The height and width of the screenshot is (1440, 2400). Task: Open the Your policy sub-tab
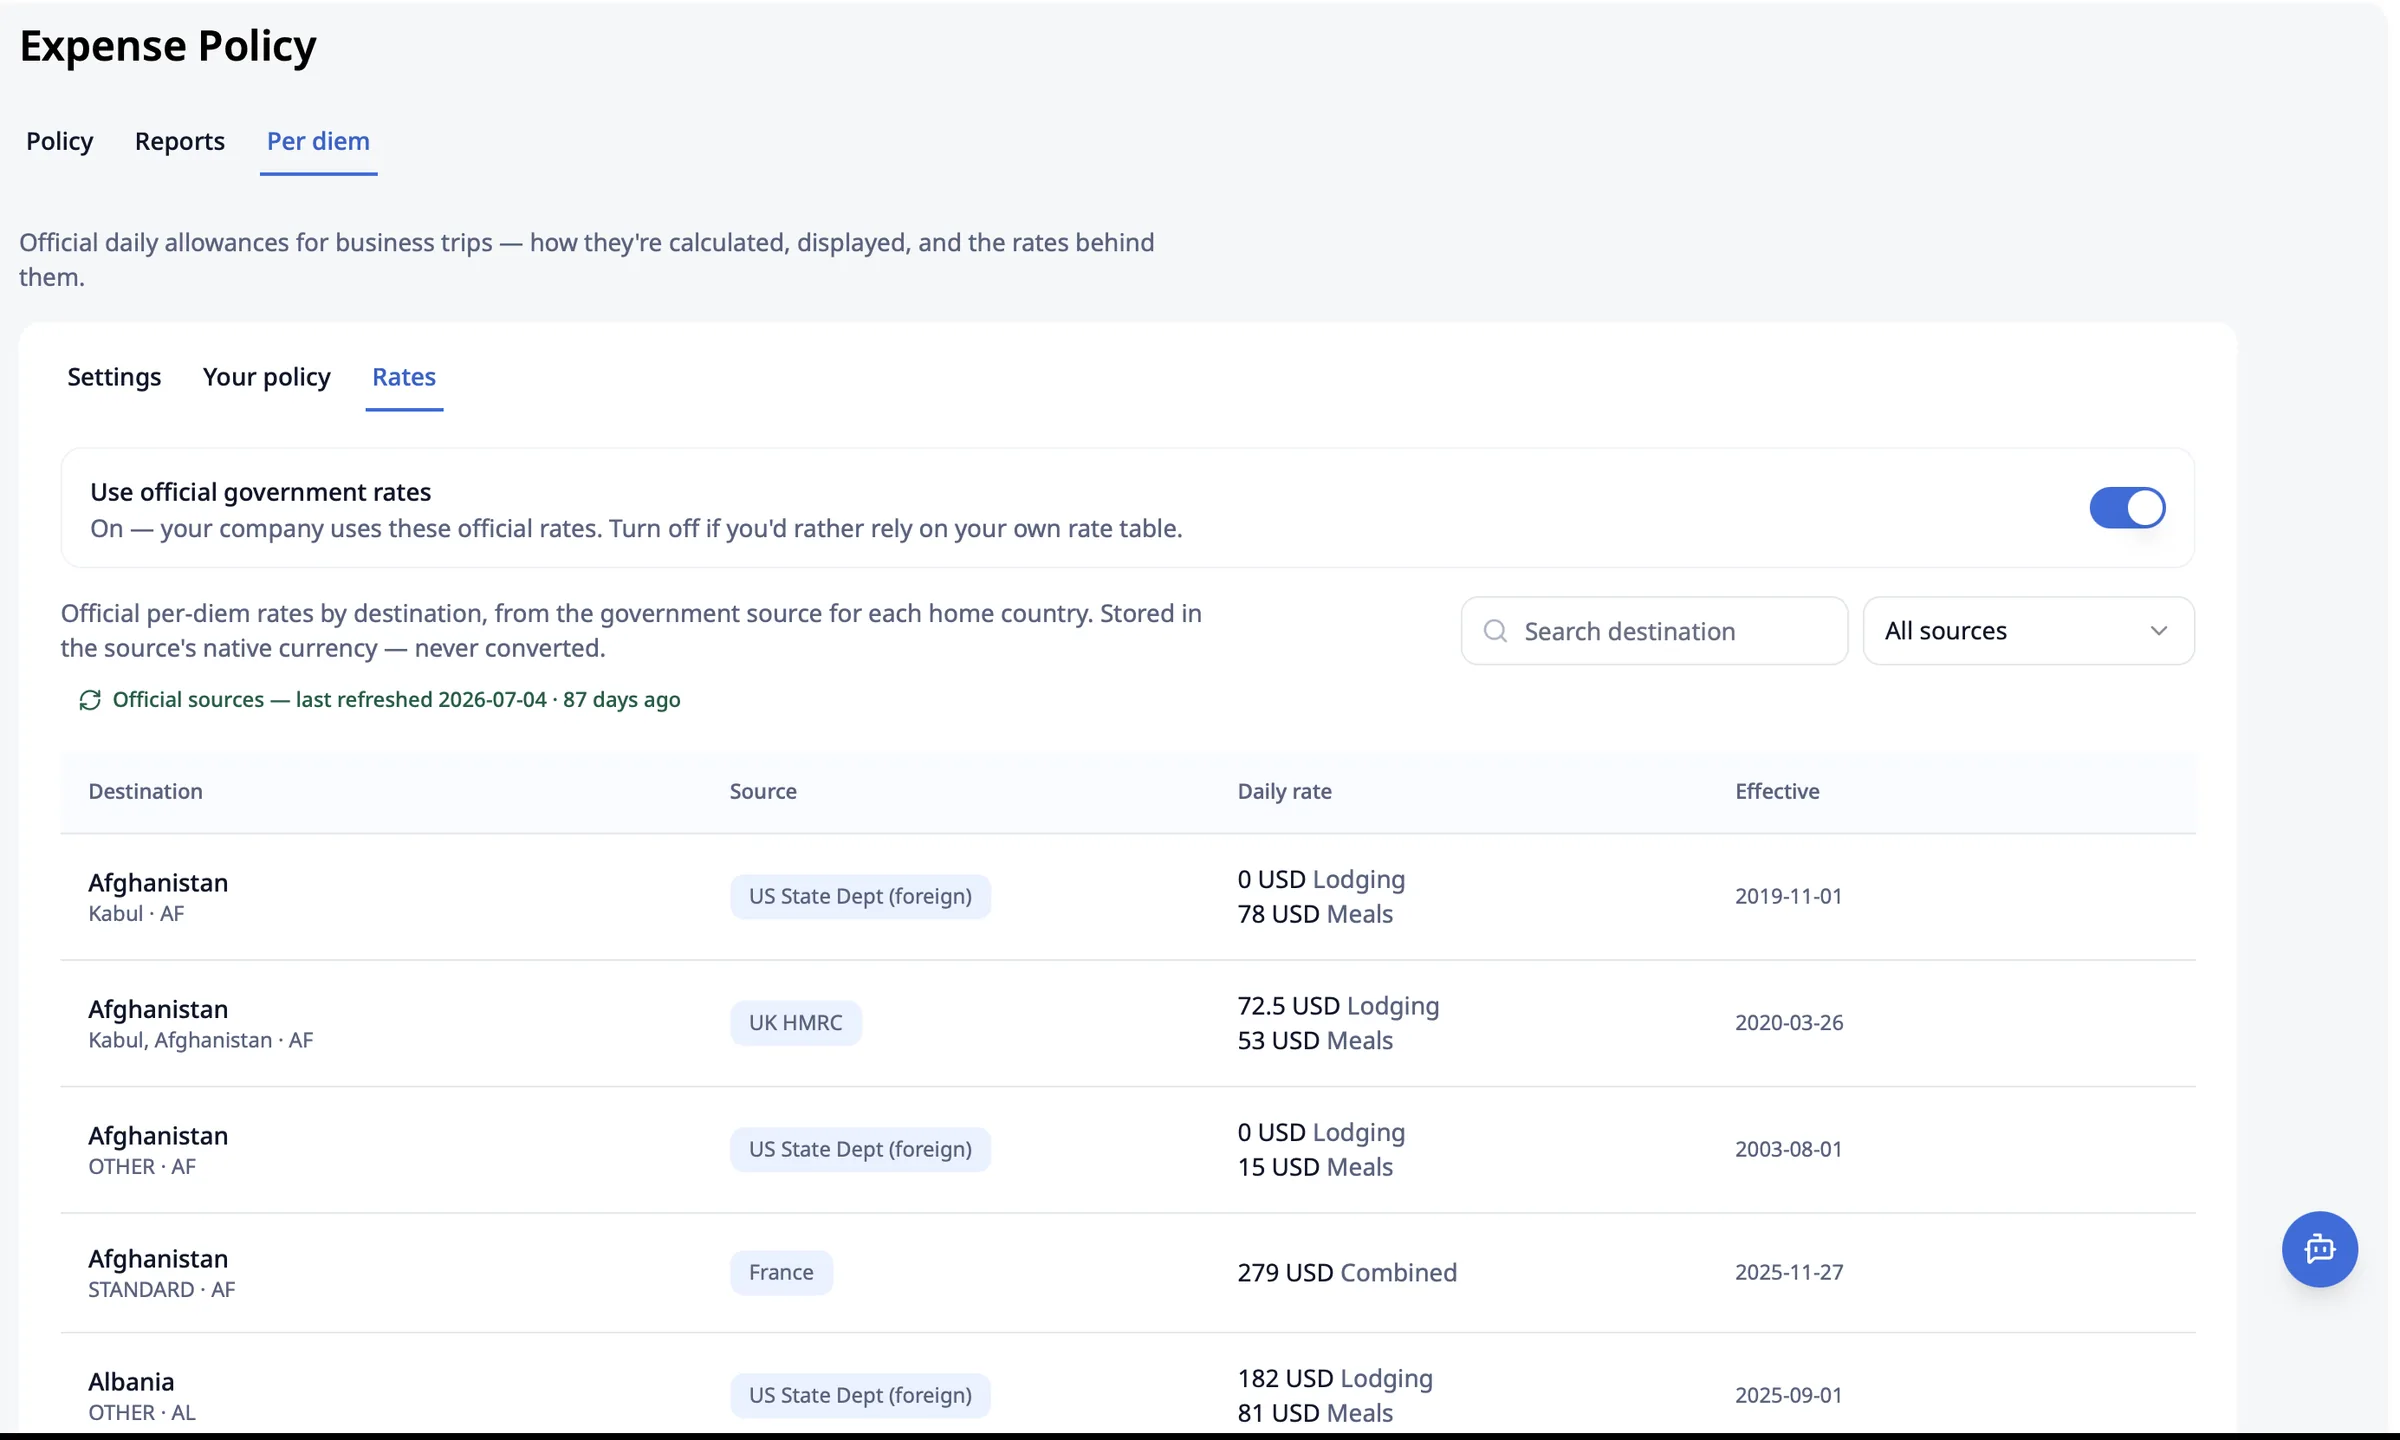pyautogui.click(x=267, y=377)
